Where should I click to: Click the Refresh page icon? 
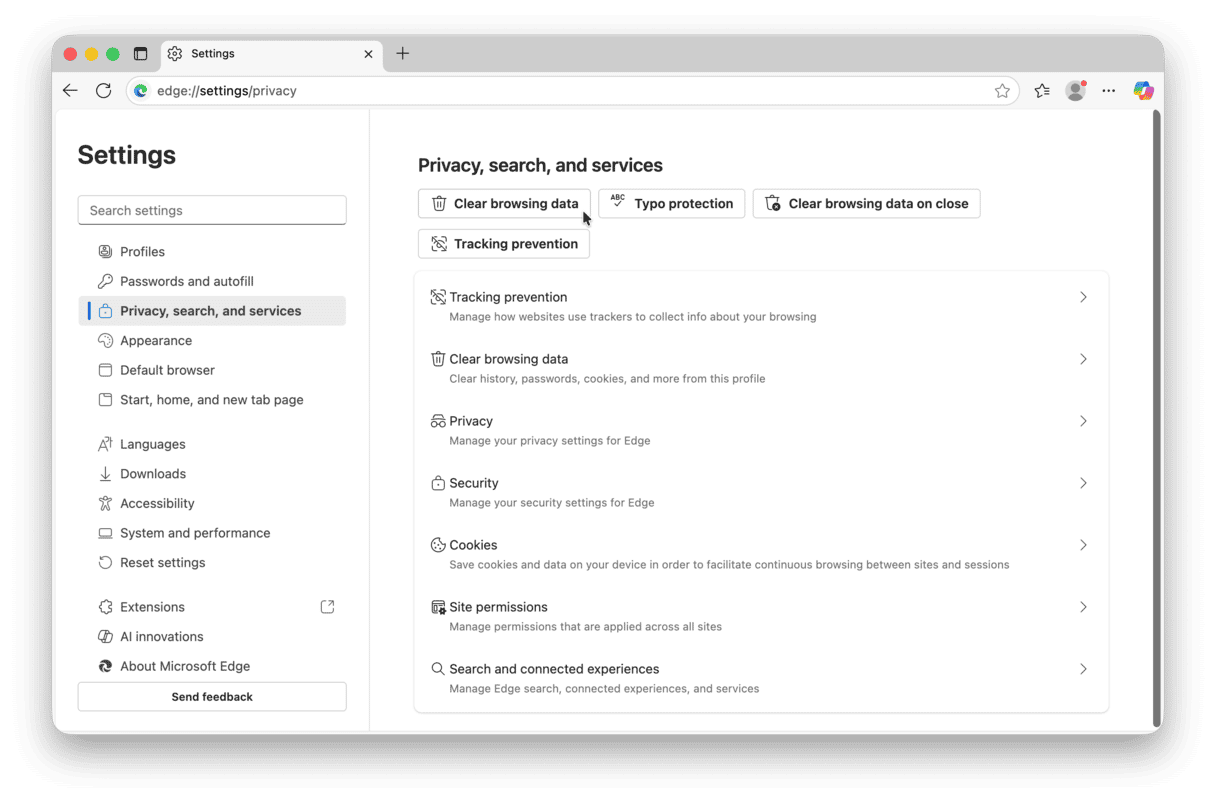point(103,91)
